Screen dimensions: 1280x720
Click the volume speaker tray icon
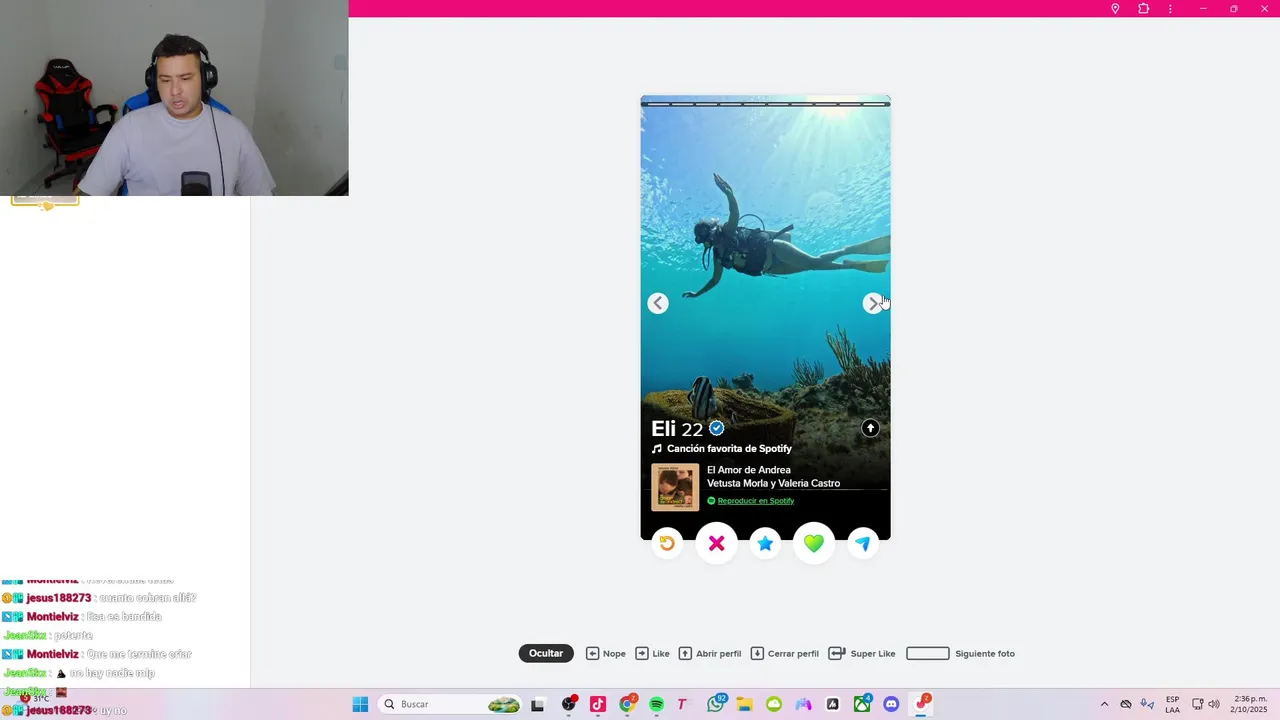point(1214,704)
